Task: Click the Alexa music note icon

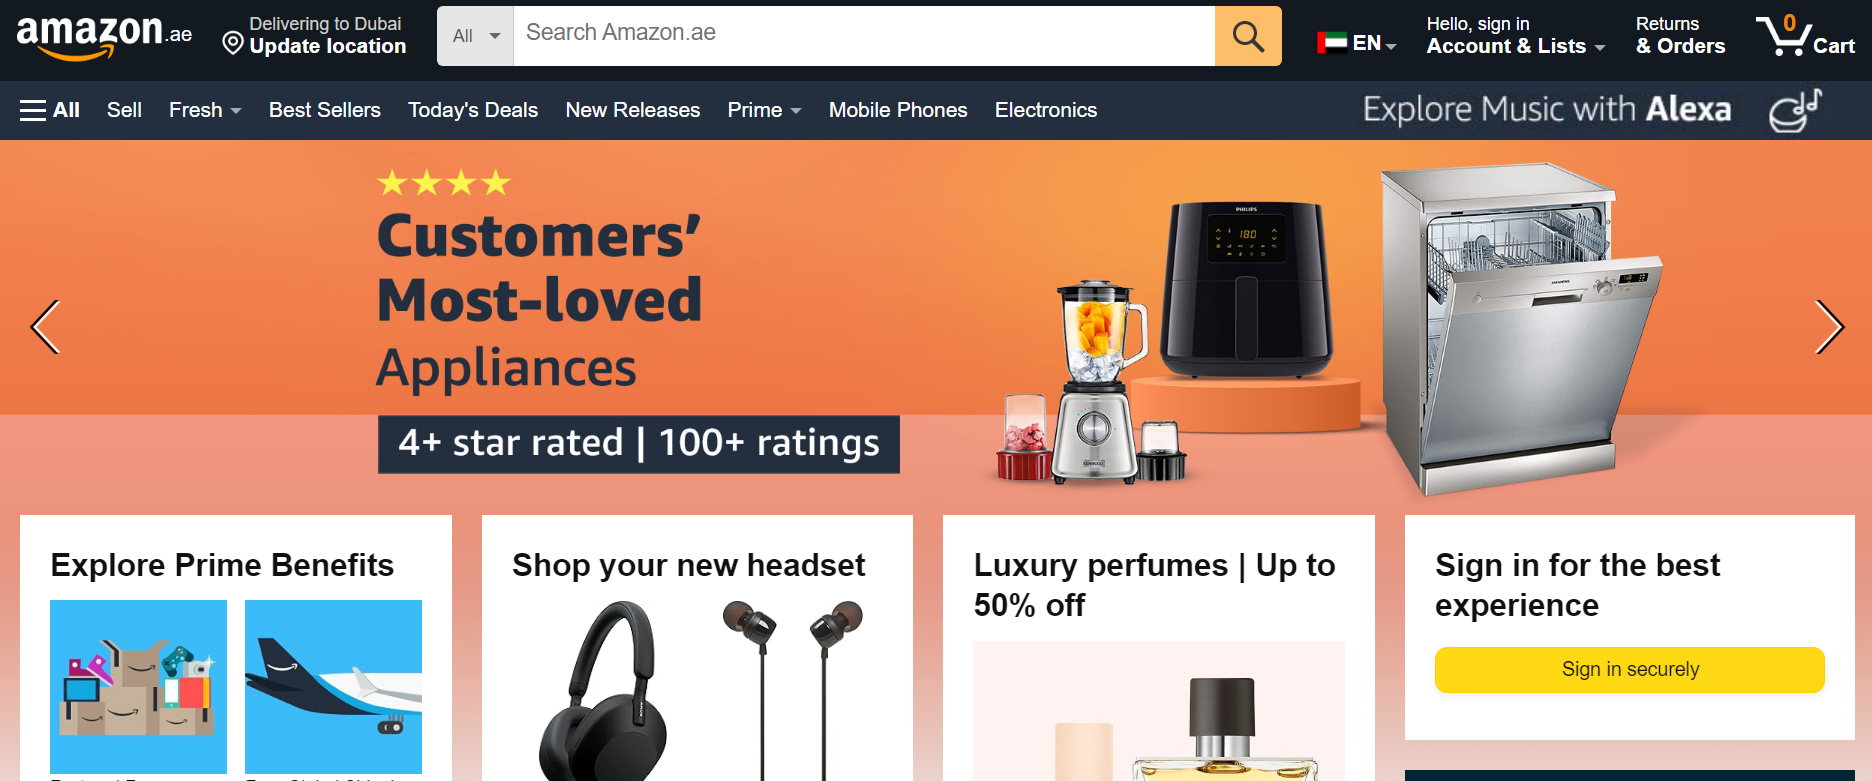Action: [x=1795, y=110]
